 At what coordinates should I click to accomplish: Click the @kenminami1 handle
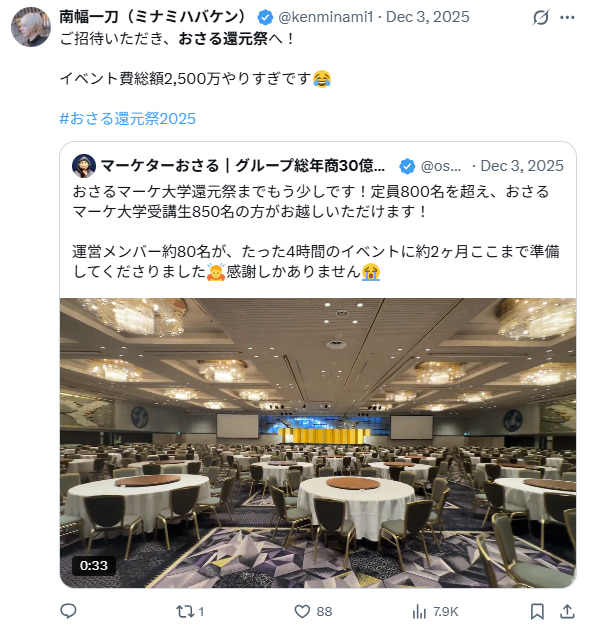tap(326, 17)
